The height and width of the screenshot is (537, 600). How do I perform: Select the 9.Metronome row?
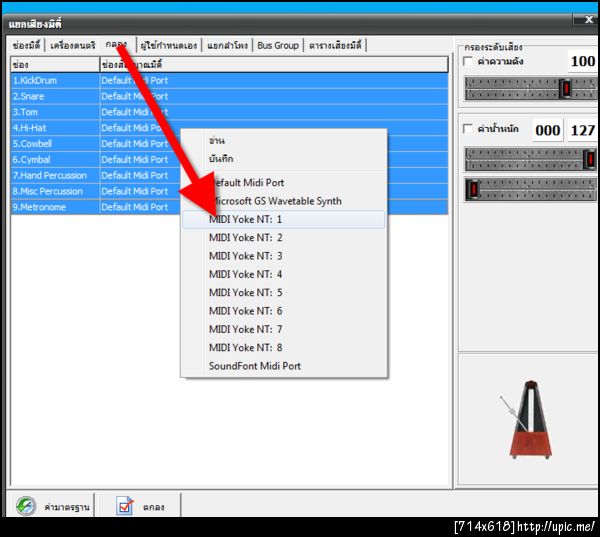229,207
